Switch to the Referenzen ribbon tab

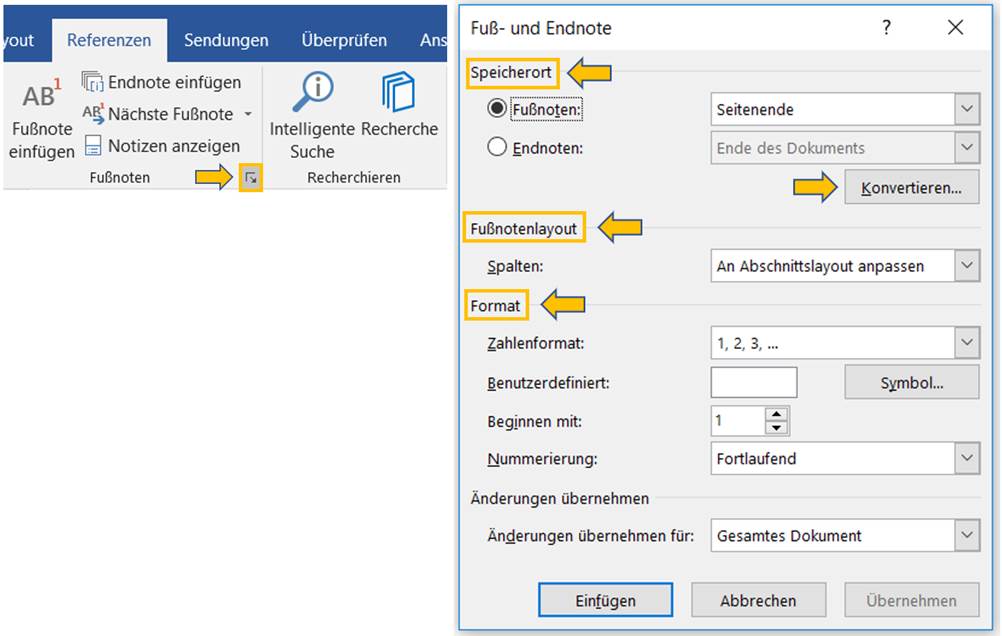[109, 40]
